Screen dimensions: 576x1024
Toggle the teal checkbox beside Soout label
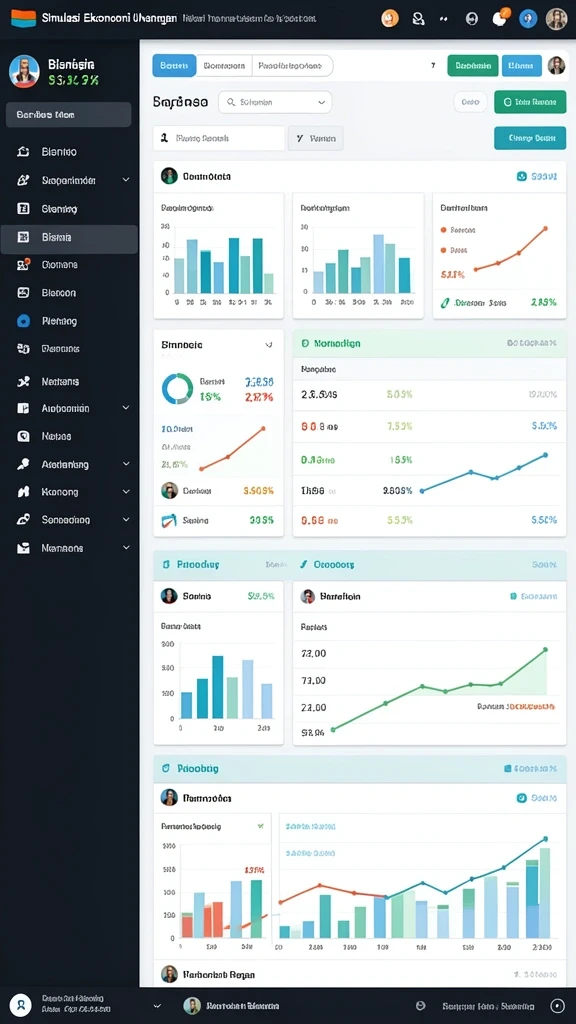(x=521, y=176)
